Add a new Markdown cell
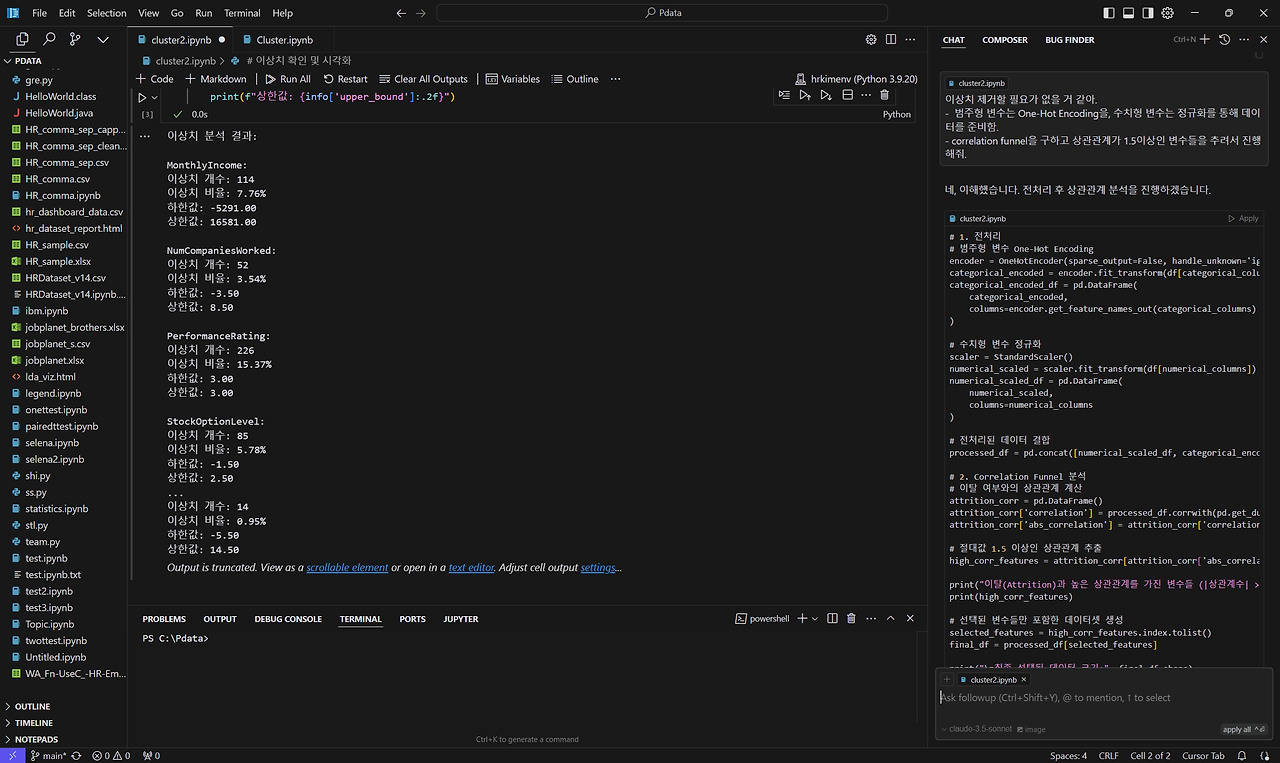 tap(215, 79)
